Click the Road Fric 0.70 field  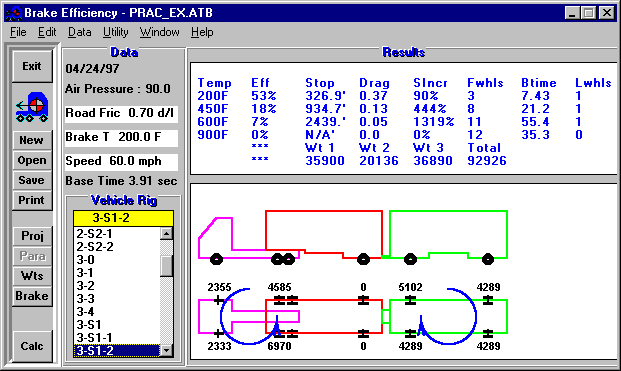click(x=121, y=113)
